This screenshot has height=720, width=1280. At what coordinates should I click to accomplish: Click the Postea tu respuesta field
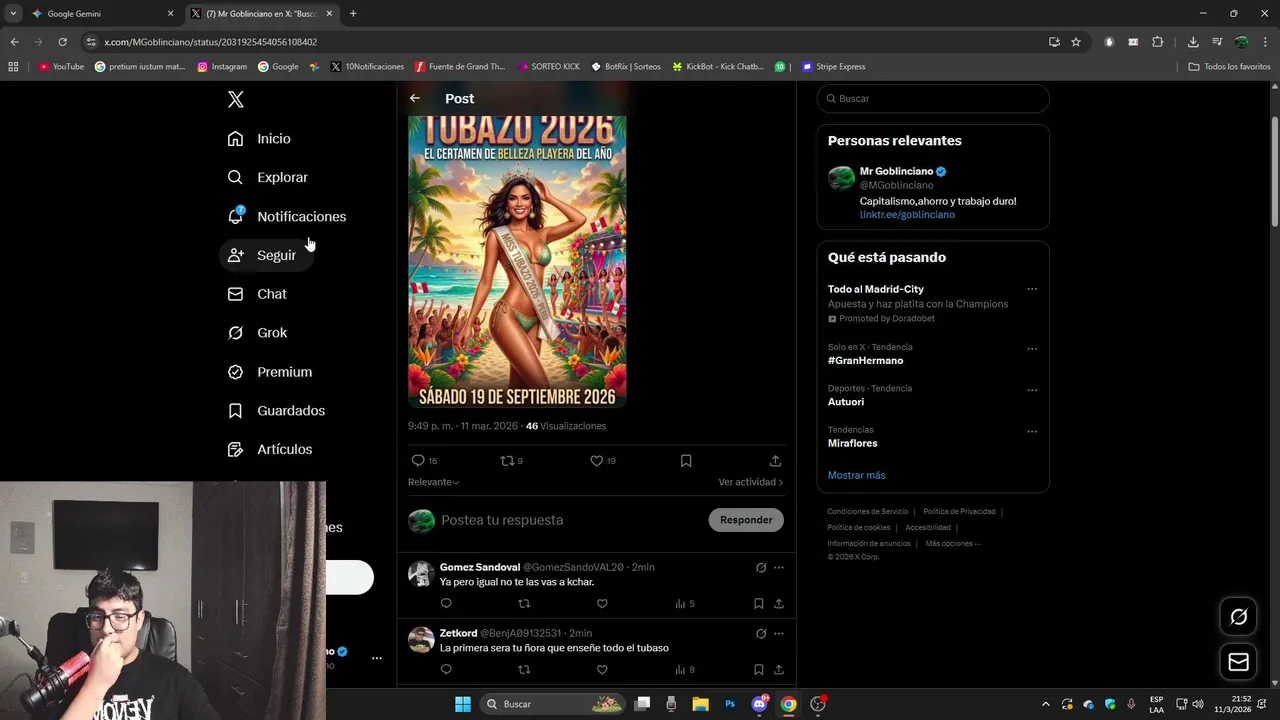tap(570, 520)
